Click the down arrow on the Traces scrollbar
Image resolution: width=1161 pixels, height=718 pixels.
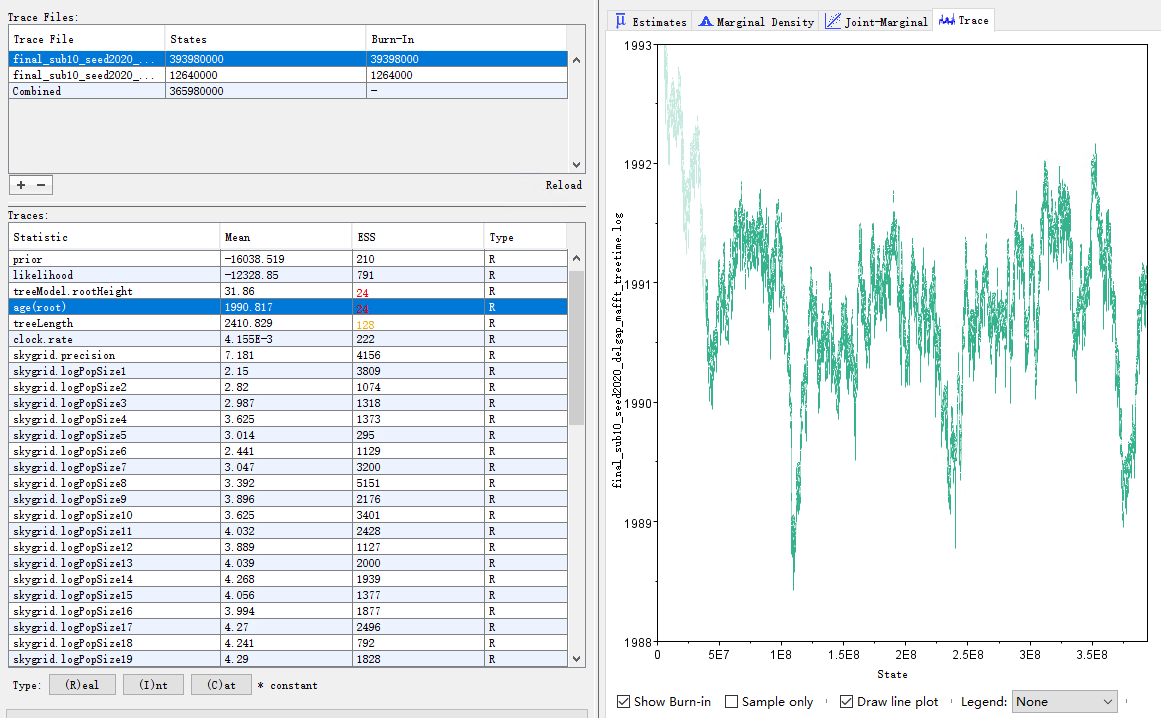click(576, 658)
